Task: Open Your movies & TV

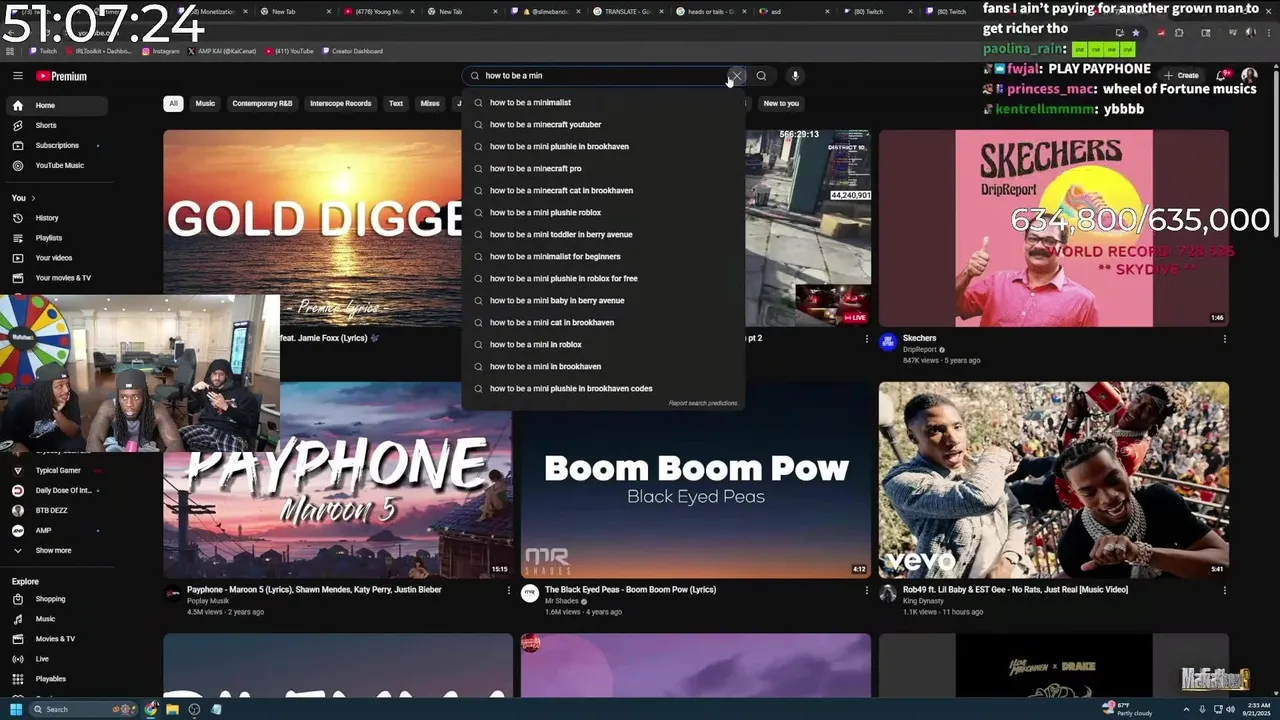Action: [x=56, y=278]
